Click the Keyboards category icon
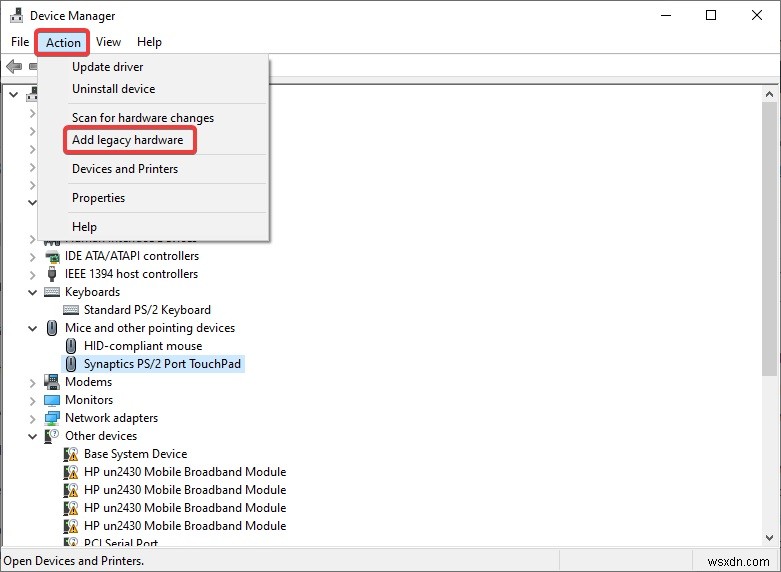Screen dimensions: 781x572 coord(52,292)
